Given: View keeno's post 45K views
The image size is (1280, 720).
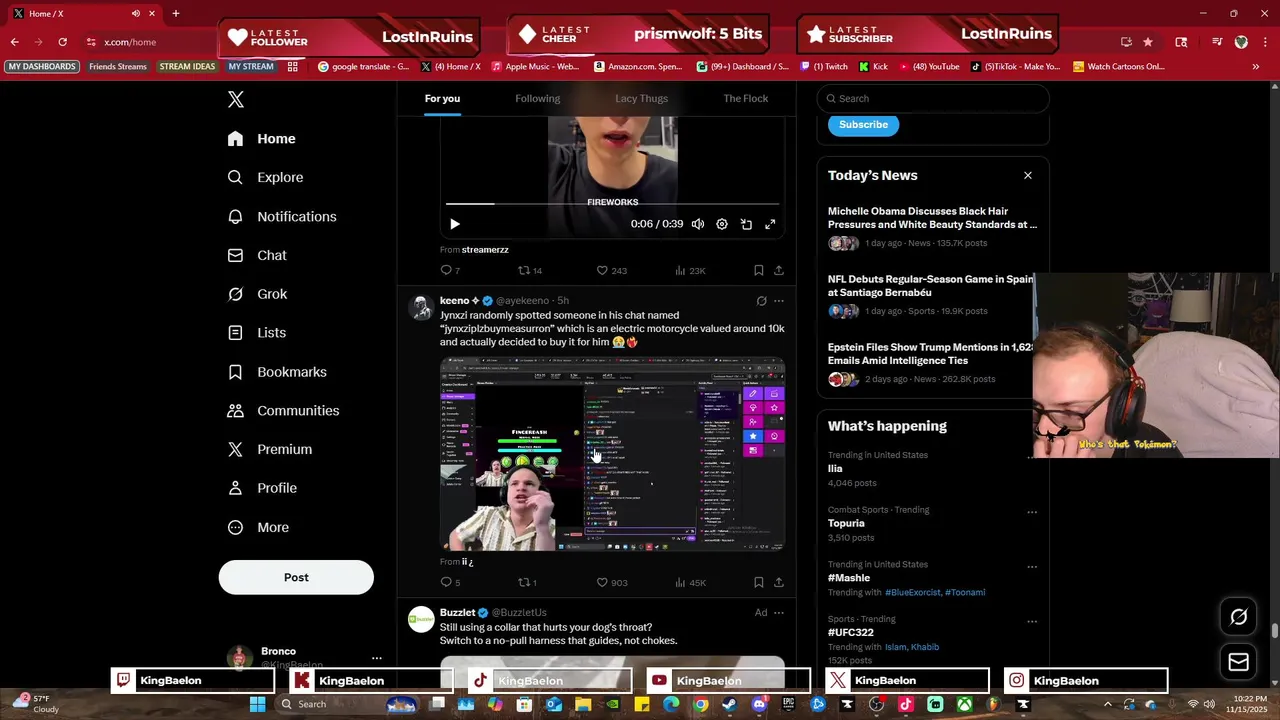Looking at the screenshot, I should (690, 582).
